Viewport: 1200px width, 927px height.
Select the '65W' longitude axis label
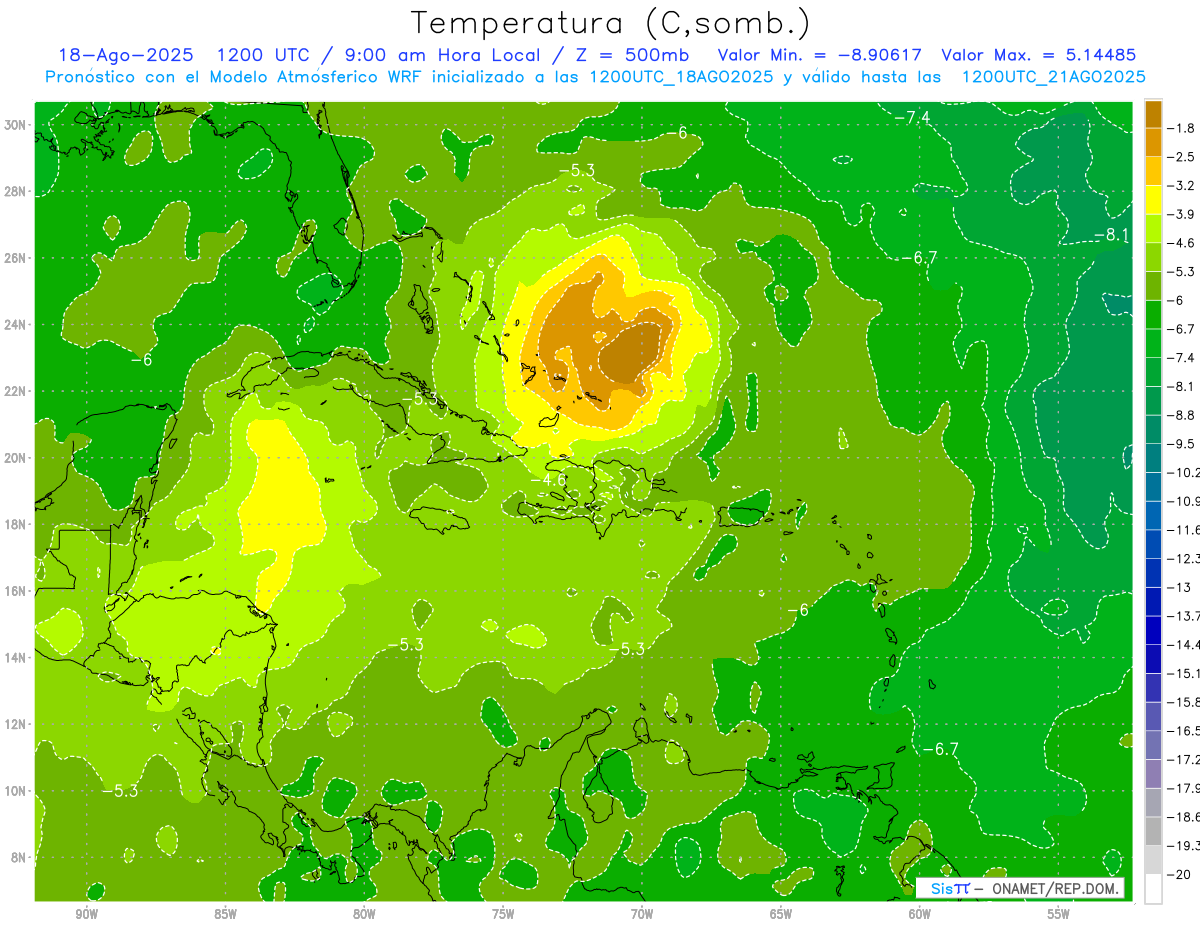[781, 914]
